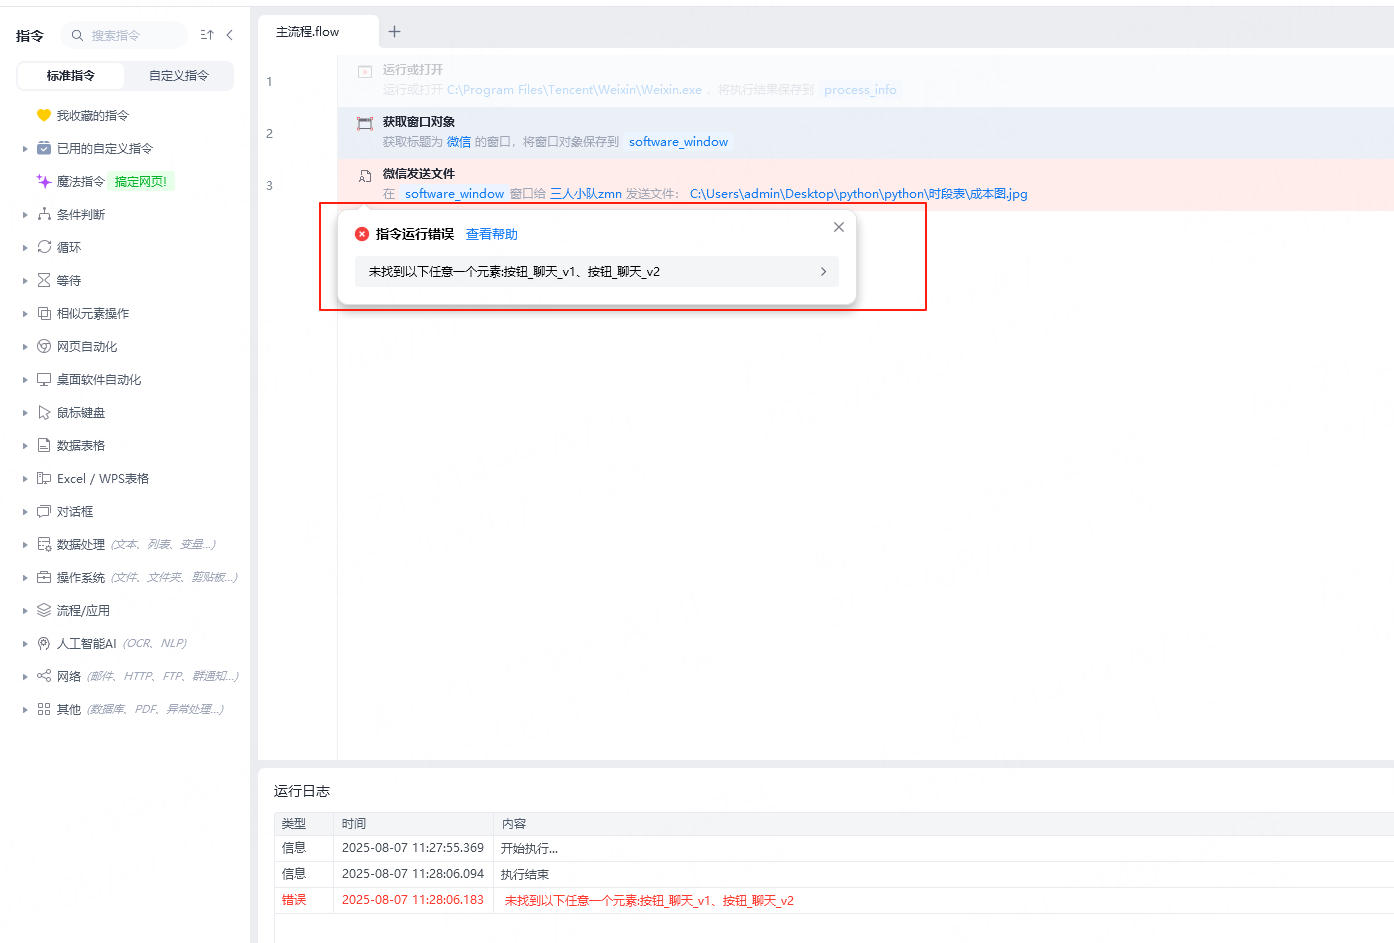
Task: Select the standard commands tab
Action: pyautogui.click(x=71, y=76)
